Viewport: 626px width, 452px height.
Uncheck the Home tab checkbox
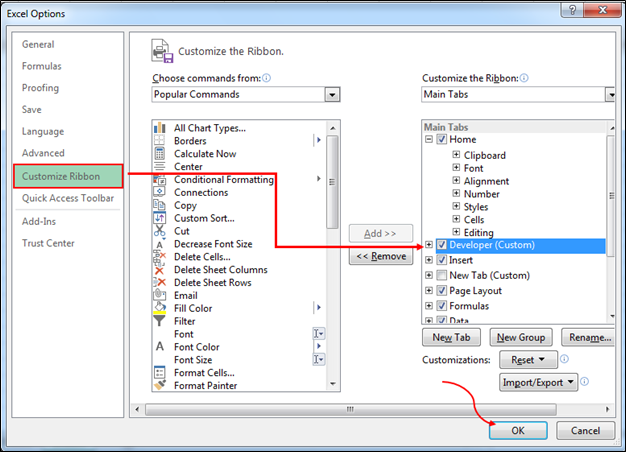441,139
